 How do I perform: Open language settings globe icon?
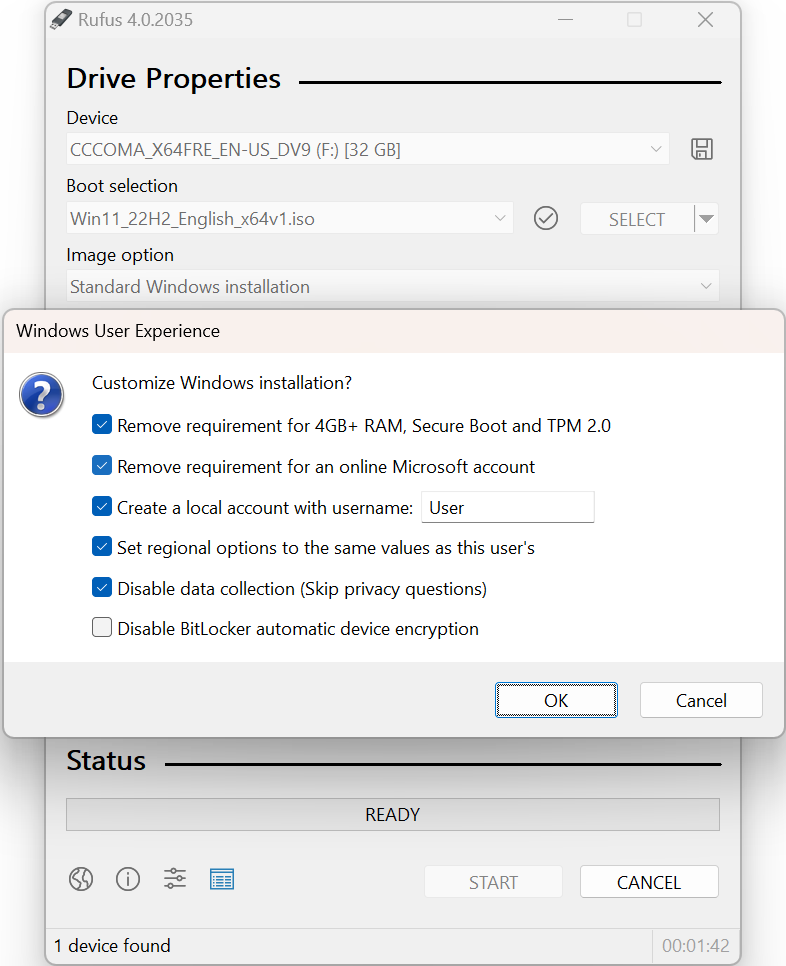point(81,879)
